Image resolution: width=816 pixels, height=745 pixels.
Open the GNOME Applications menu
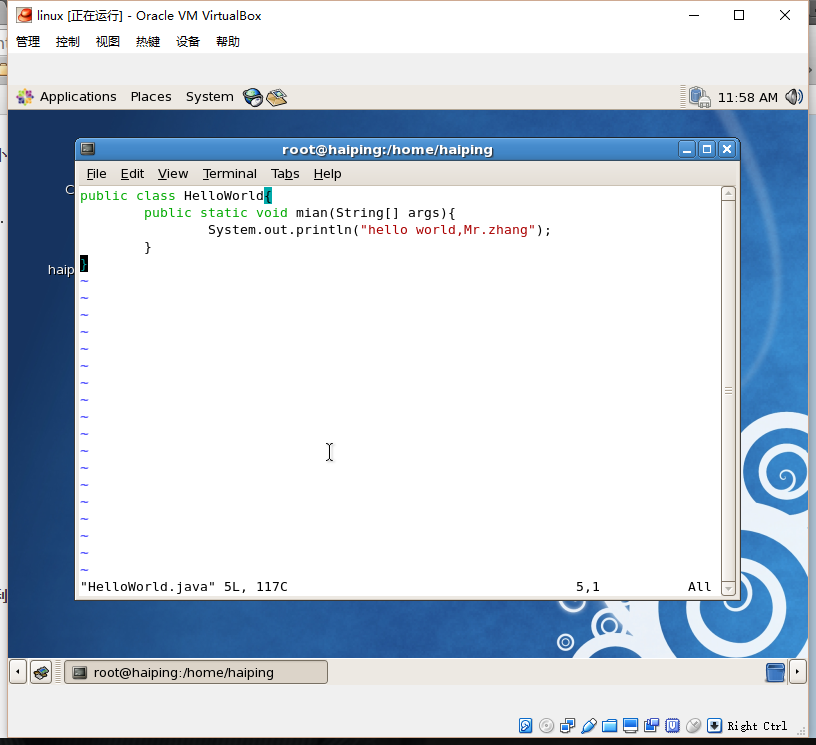[78, 97]
